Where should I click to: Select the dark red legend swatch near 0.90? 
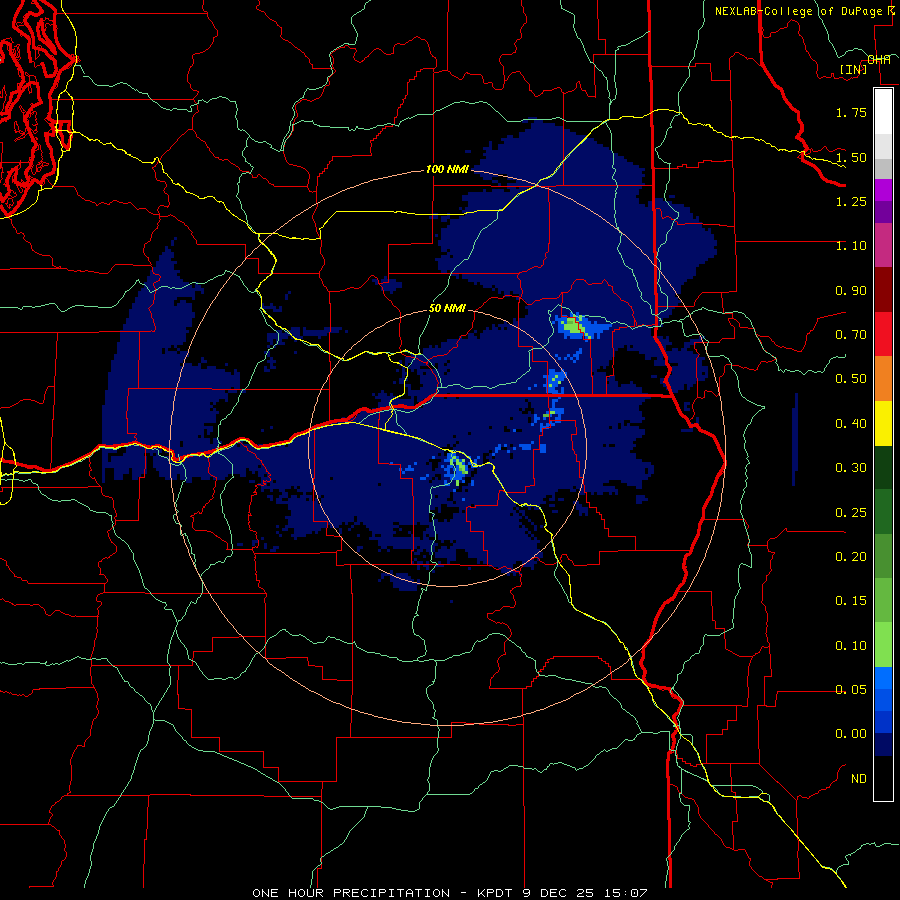883,290
